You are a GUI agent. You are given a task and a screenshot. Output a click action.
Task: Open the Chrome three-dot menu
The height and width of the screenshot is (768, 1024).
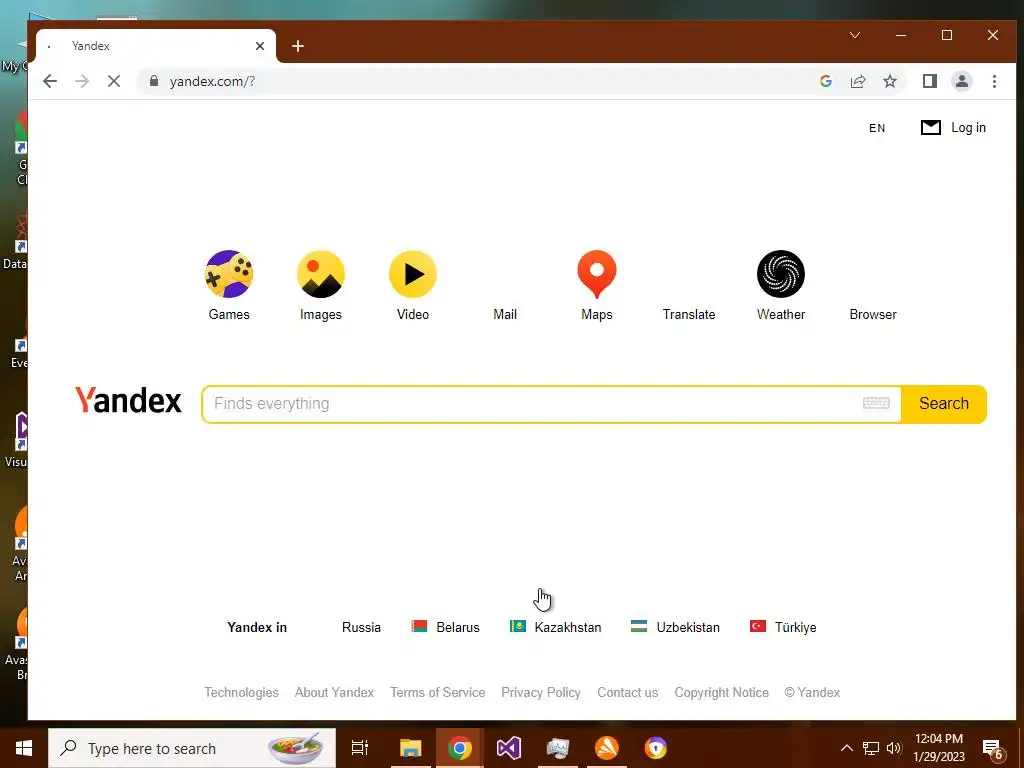click(x=994, y=81)
